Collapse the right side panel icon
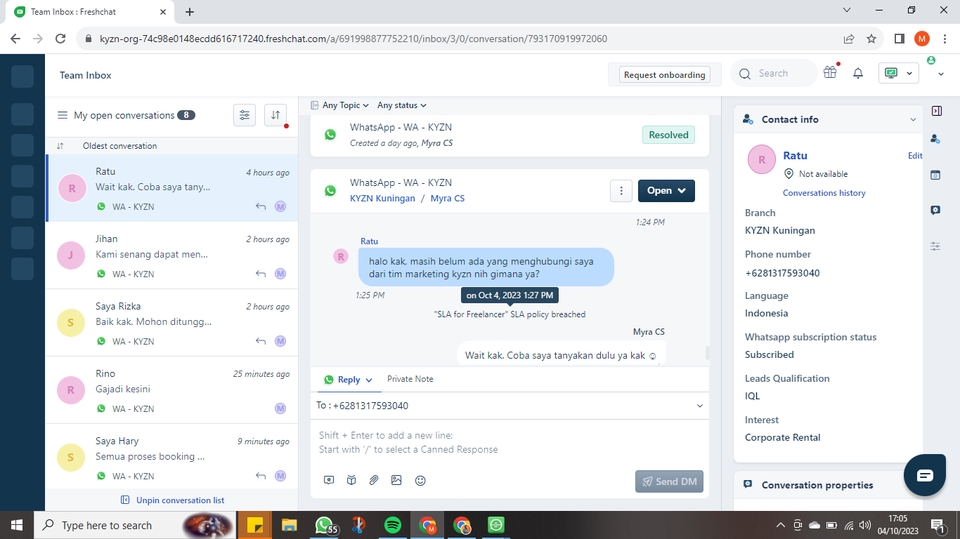The height and width of the screenshot is (539, 960). (x=936, y=111)
